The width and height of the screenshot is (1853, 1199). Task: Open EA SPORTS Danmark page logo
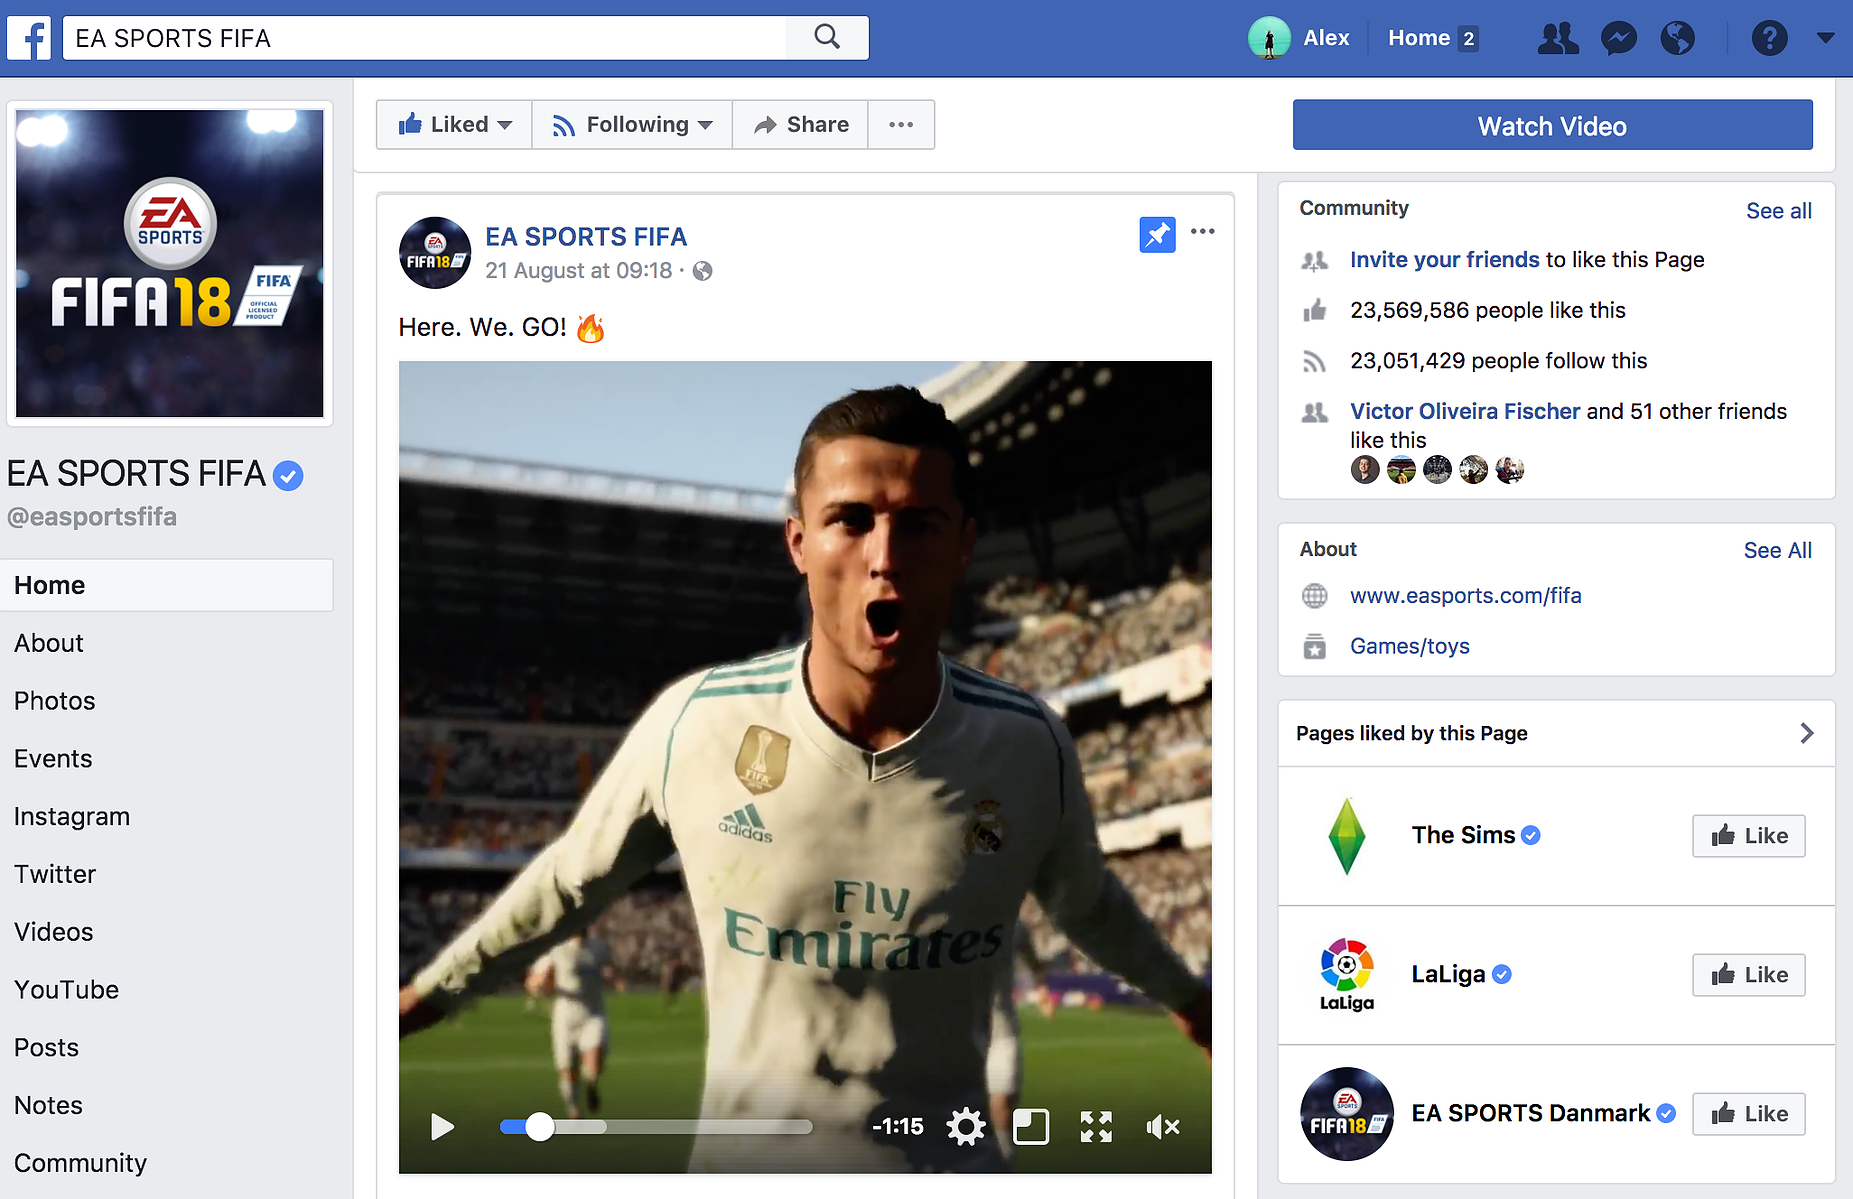pyautogui.click(x=1347, y=1114)
